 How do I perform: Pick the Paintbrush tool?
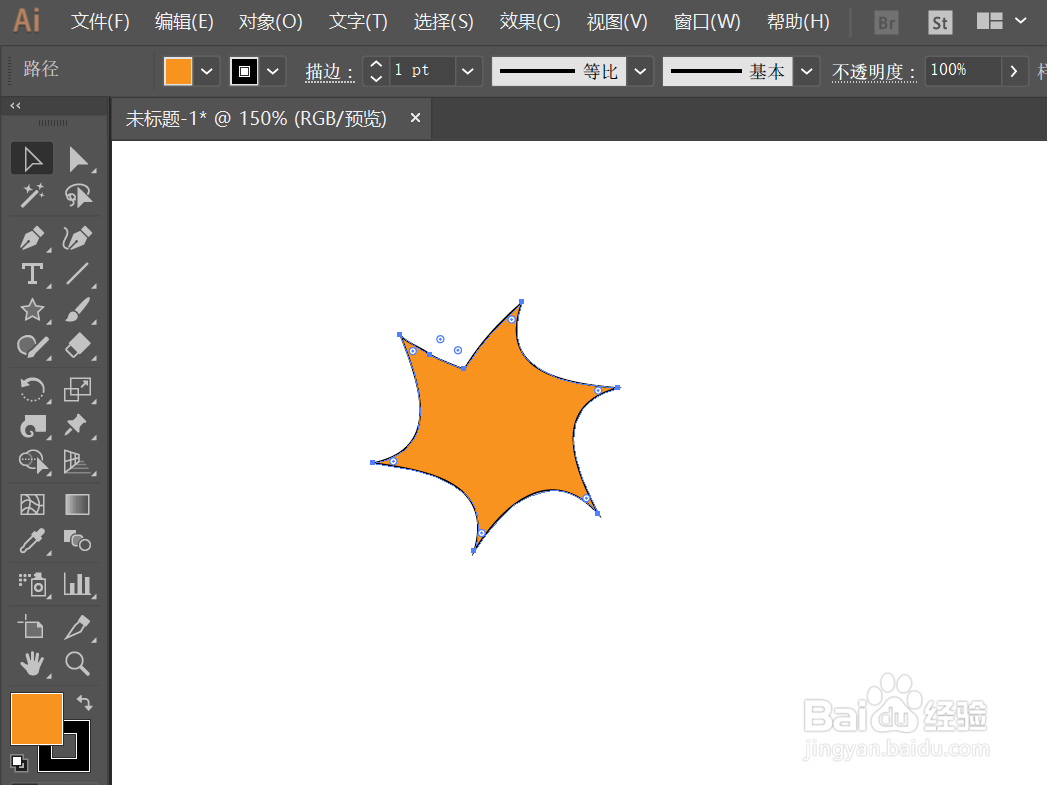pos(78,309)
